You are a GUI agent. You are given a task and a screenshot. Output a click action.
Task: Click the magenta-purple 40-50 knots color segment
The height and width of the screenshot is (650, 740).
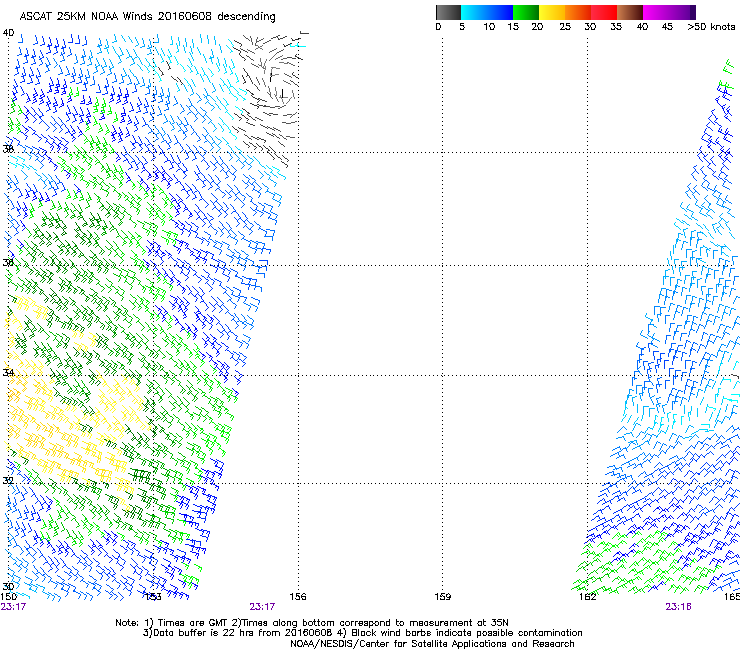[x=669, y=12]
